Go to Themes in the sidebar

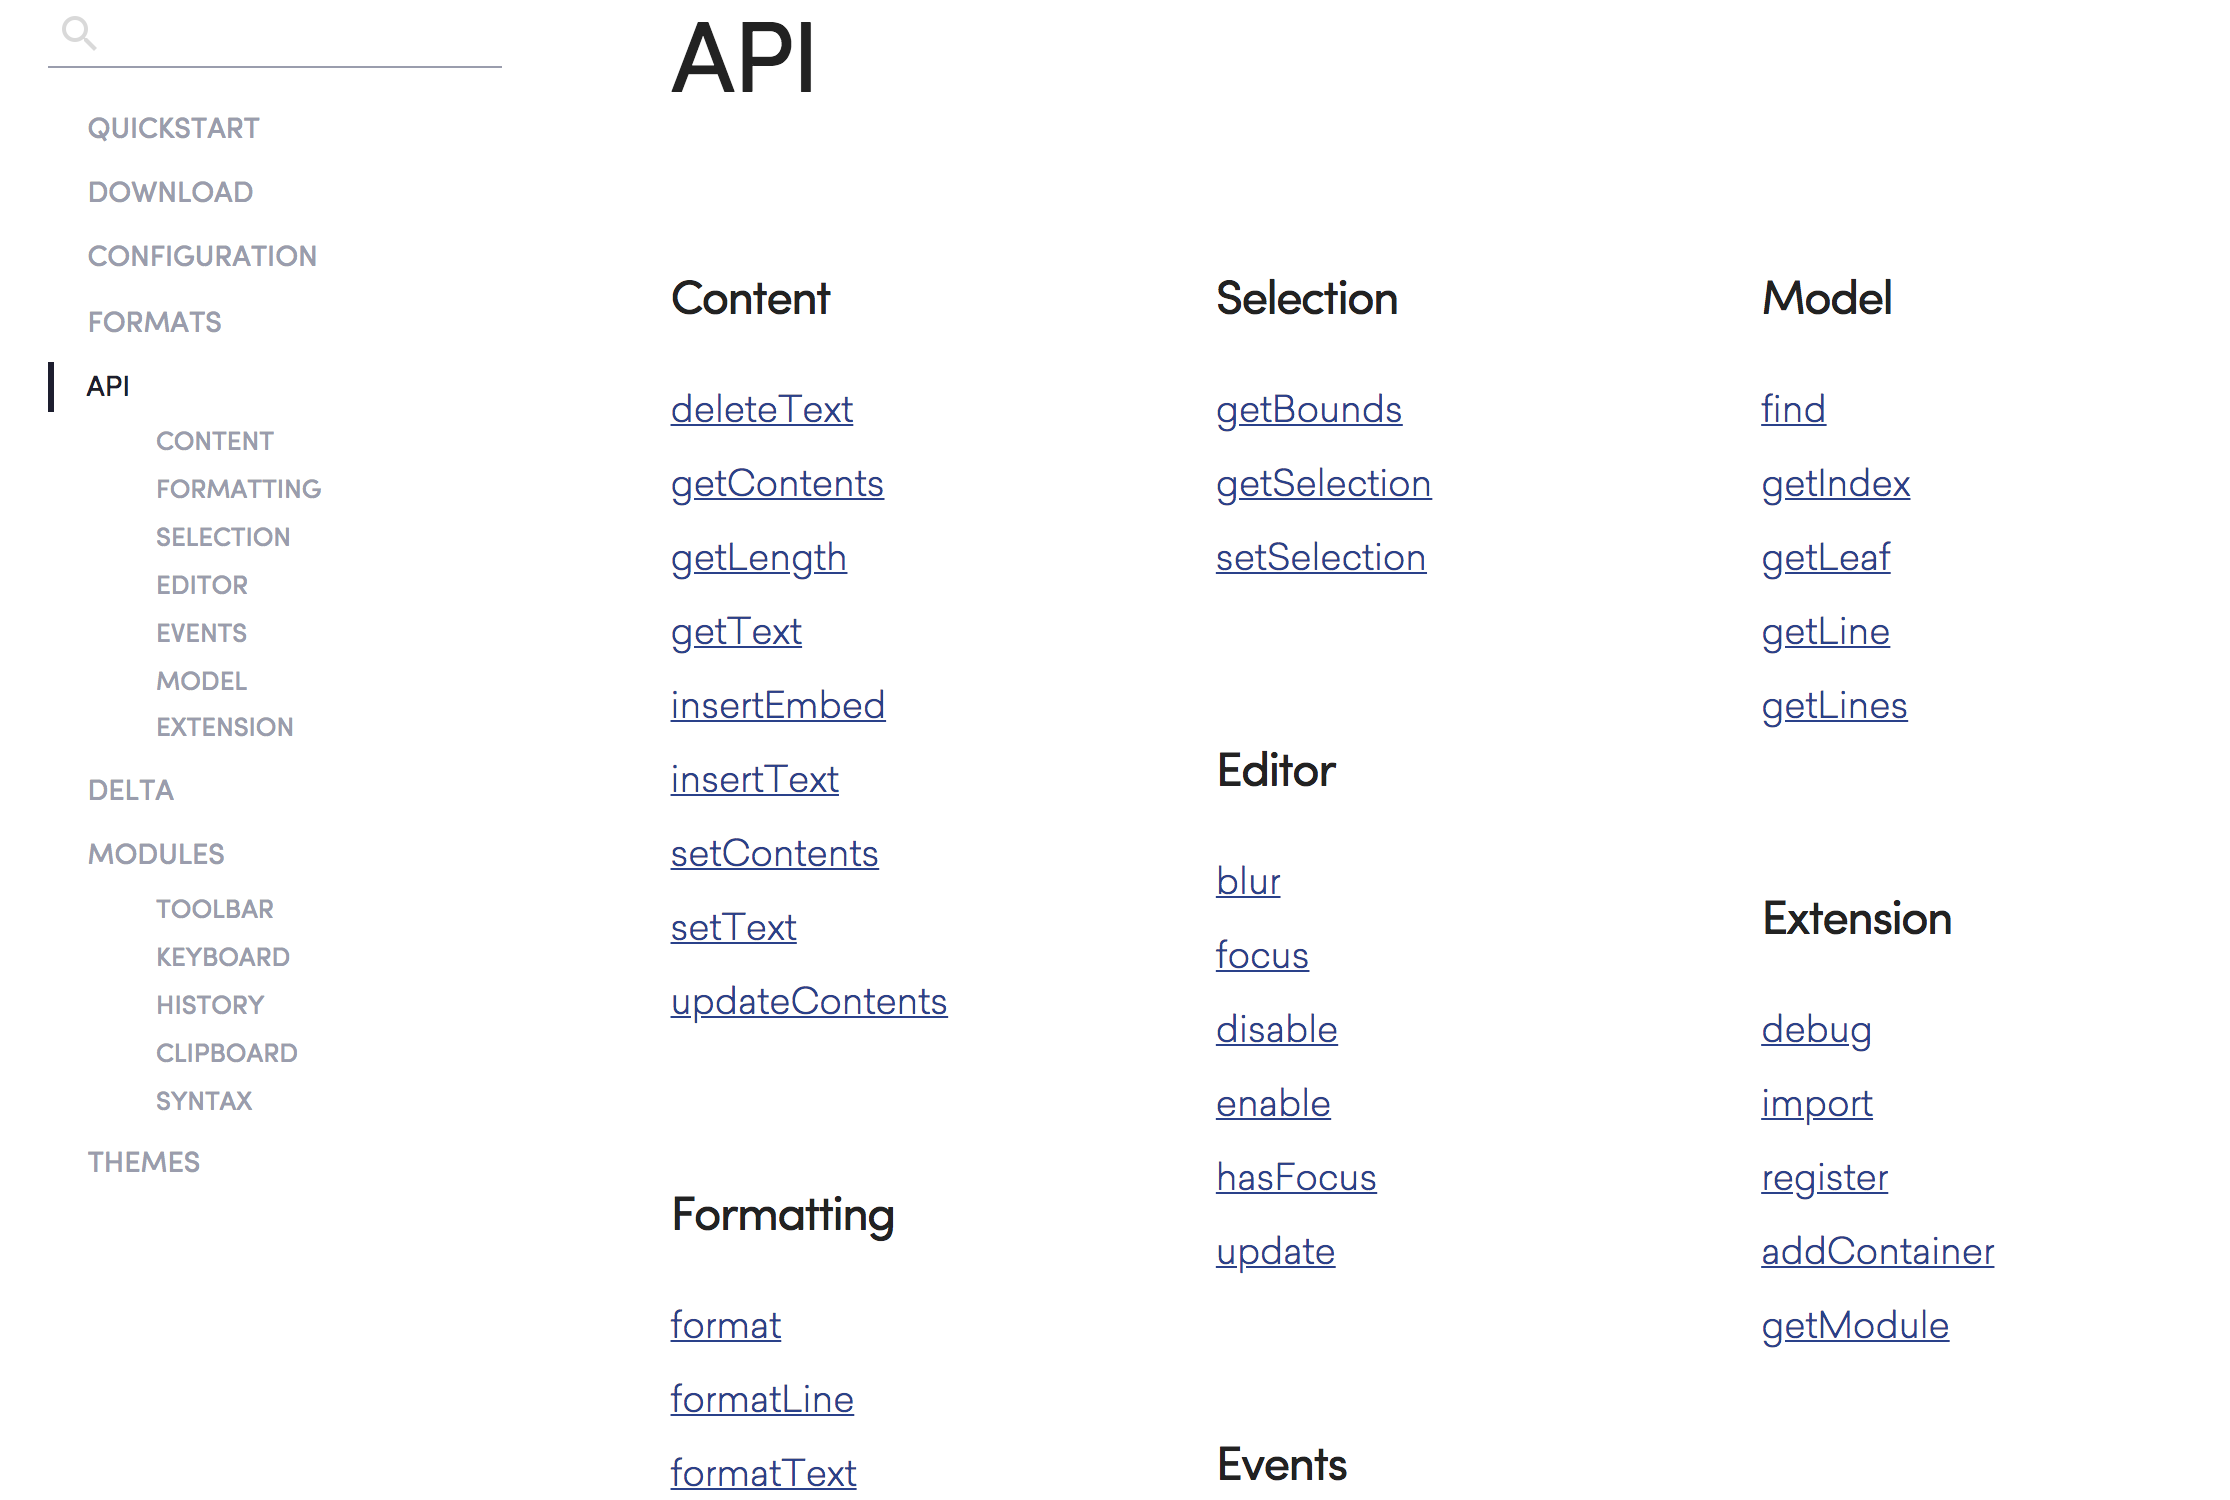point(143,1162)
